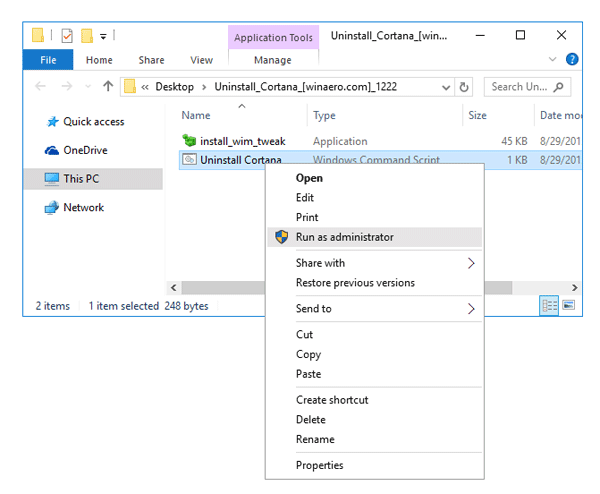Image resolution: width=600 pixels, height=494 pixels.
Task: Open the File tab
Action: click(x=48, y=60)
